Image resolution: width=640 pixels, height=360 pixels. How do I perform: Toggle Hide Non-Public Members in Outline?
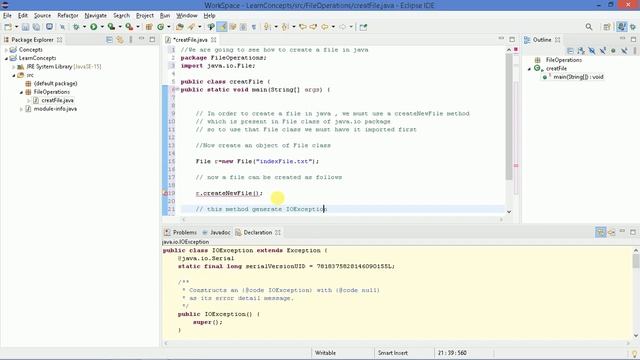(x=613, y=51)
